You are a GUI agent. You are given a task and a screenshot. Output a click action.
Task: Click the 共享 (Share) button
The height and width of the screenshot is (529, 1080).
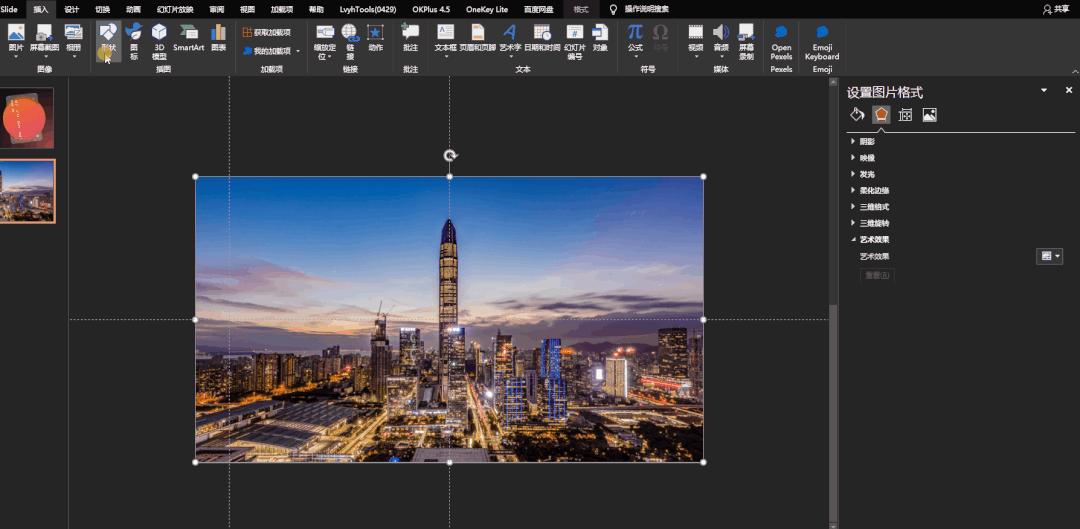click(1056, 9)
